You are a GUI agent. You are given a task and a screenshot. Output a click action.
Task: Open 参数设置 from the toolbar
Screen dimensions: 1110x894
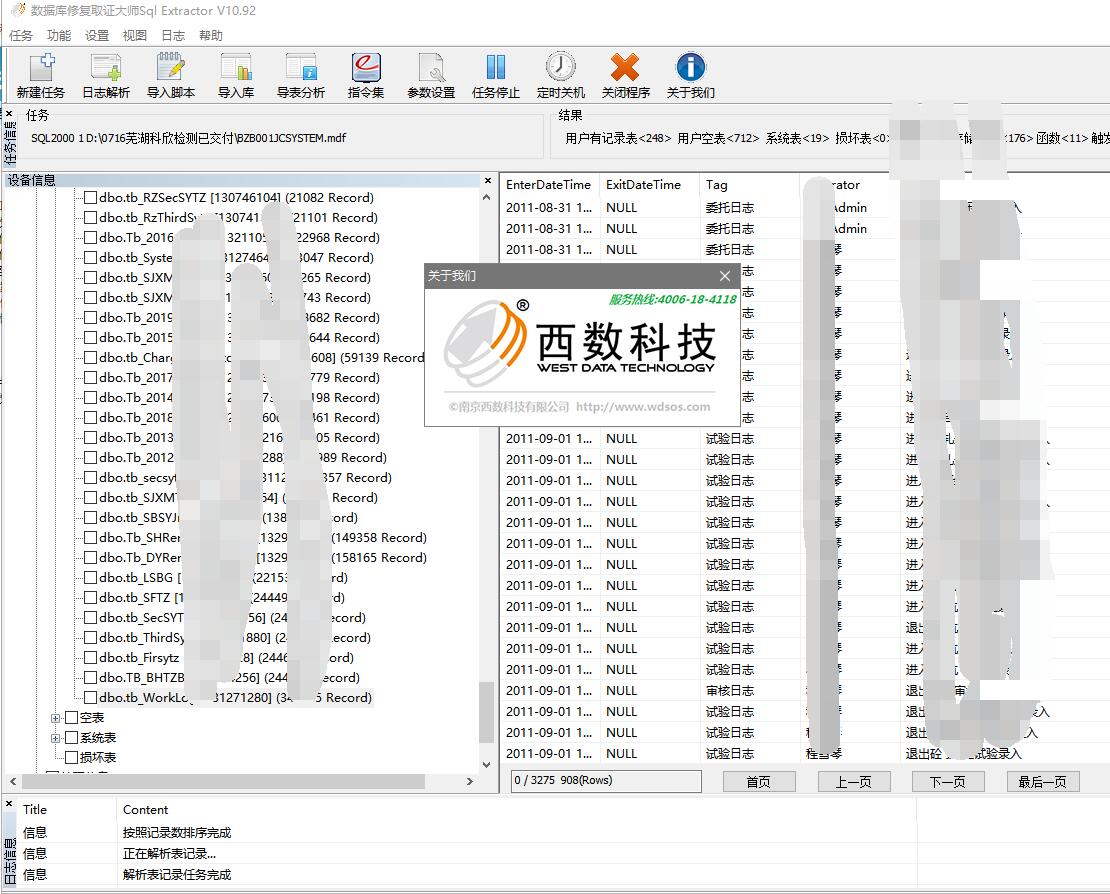point(431,67)
